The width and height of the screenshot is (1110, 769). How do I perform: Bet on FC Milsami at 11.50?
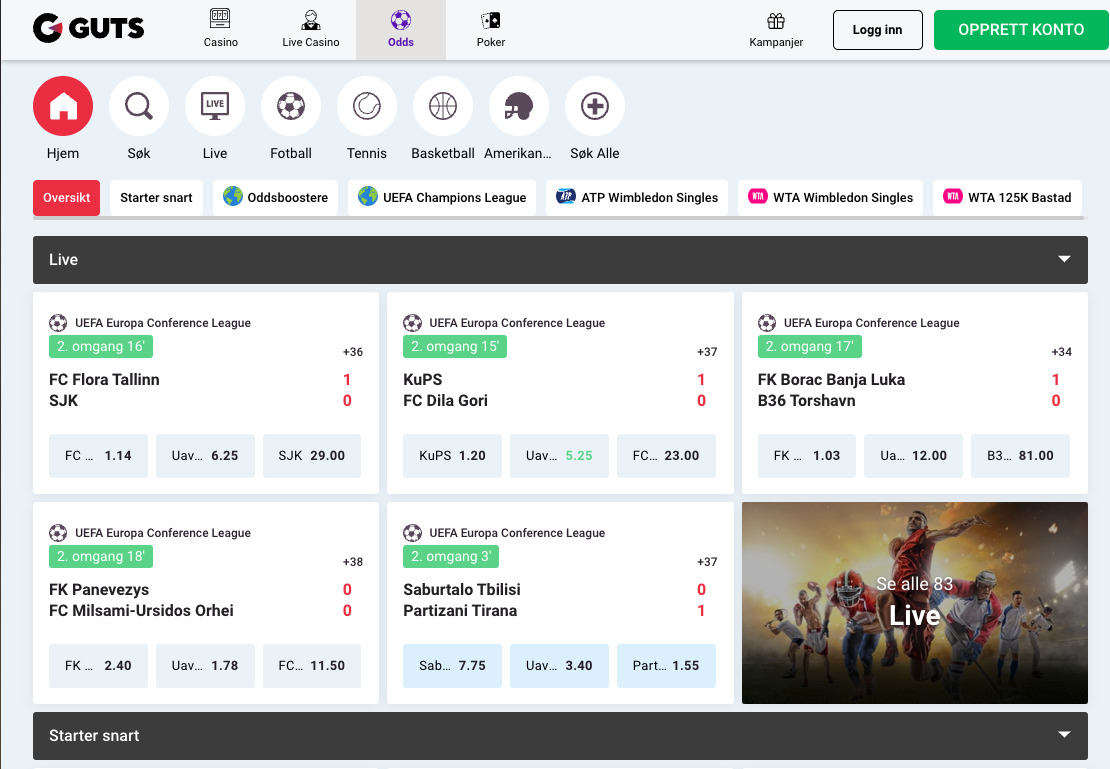[x=312, y=666]
